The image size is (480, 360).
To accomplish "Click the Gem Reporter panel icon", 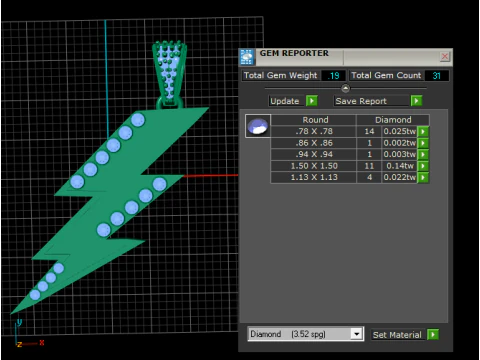I will pyautogui.click(x=247, y=57).
